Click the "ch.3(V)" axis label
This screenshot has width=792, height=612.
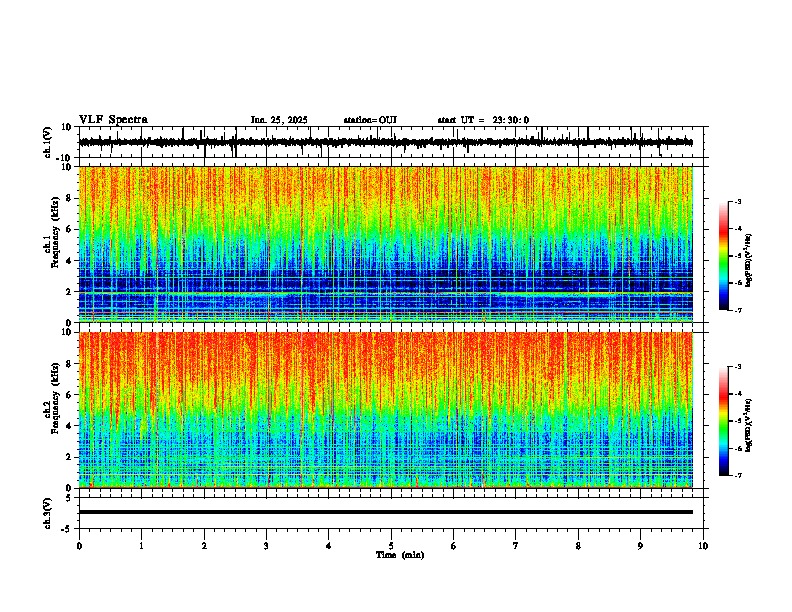pyautogui.click(x=48, y=513)
